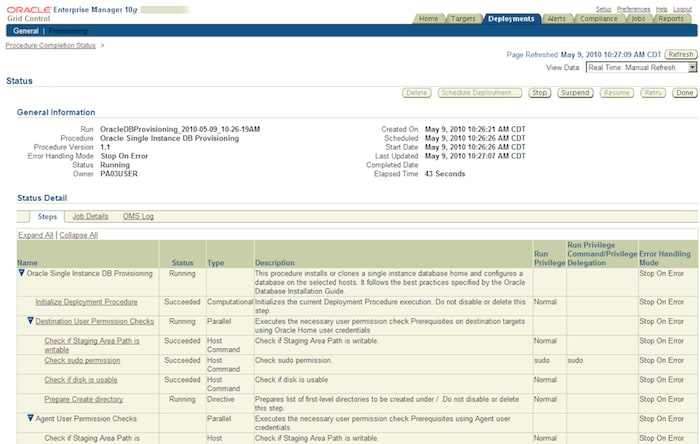Select the Steps tab
Viewport: 700px width, 444px height.
click(x=47, y=216)
